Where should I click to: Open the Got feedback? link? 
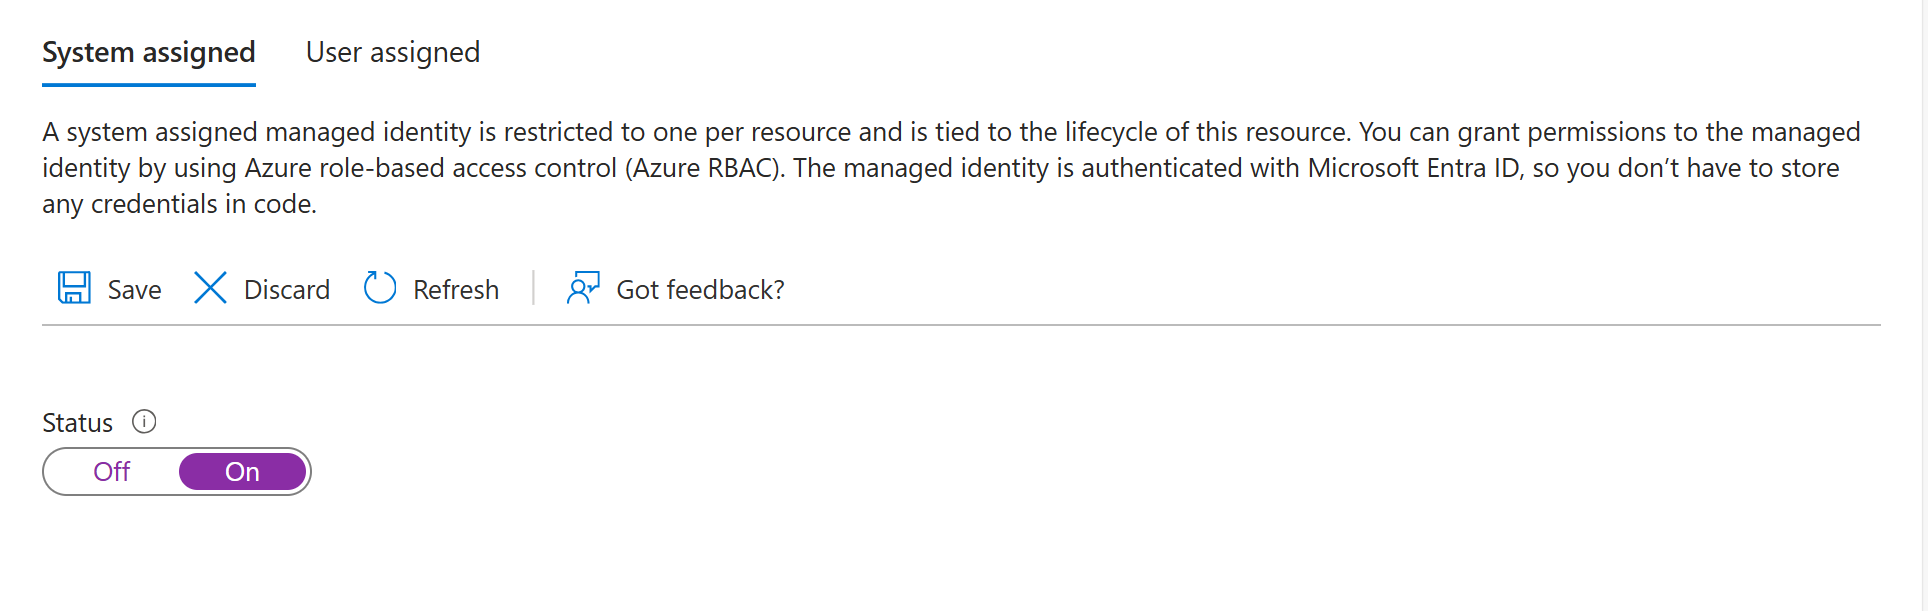700,290
